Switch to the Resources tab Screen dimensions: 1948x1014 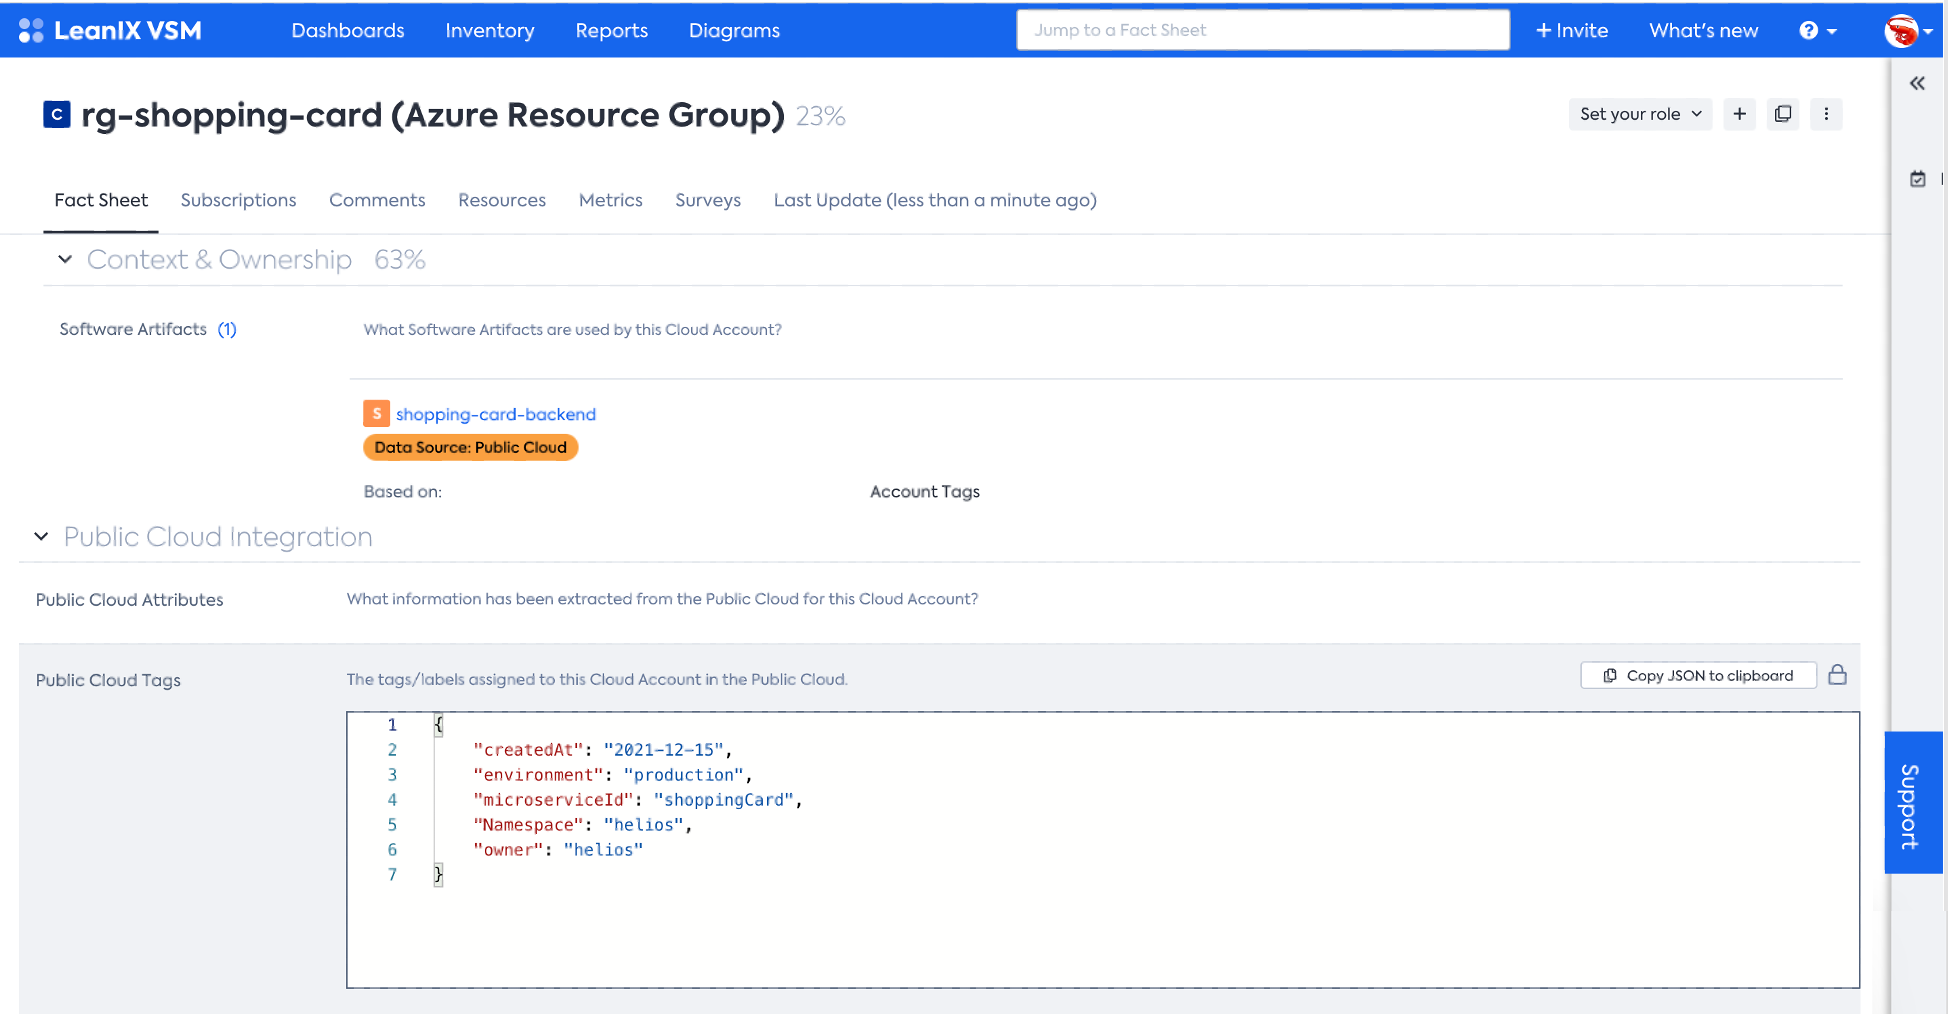tap(502, 200)
